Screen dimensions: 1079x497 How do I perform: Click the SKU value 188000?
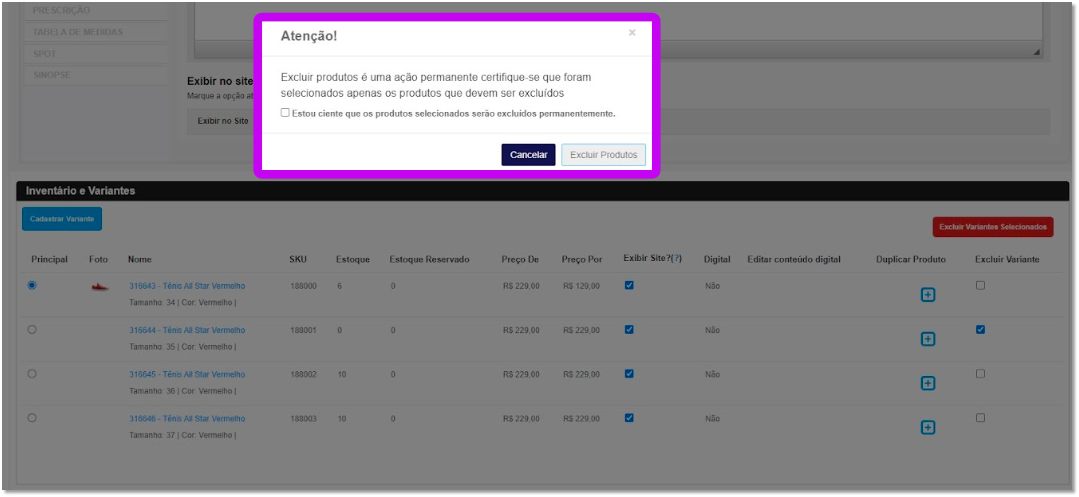tap(303, 286)
